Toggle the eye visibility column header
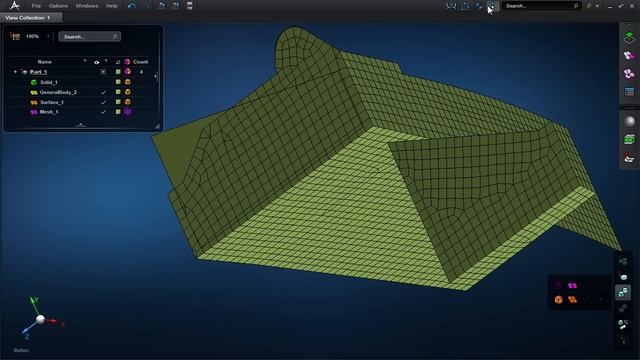 coord(97,62)
